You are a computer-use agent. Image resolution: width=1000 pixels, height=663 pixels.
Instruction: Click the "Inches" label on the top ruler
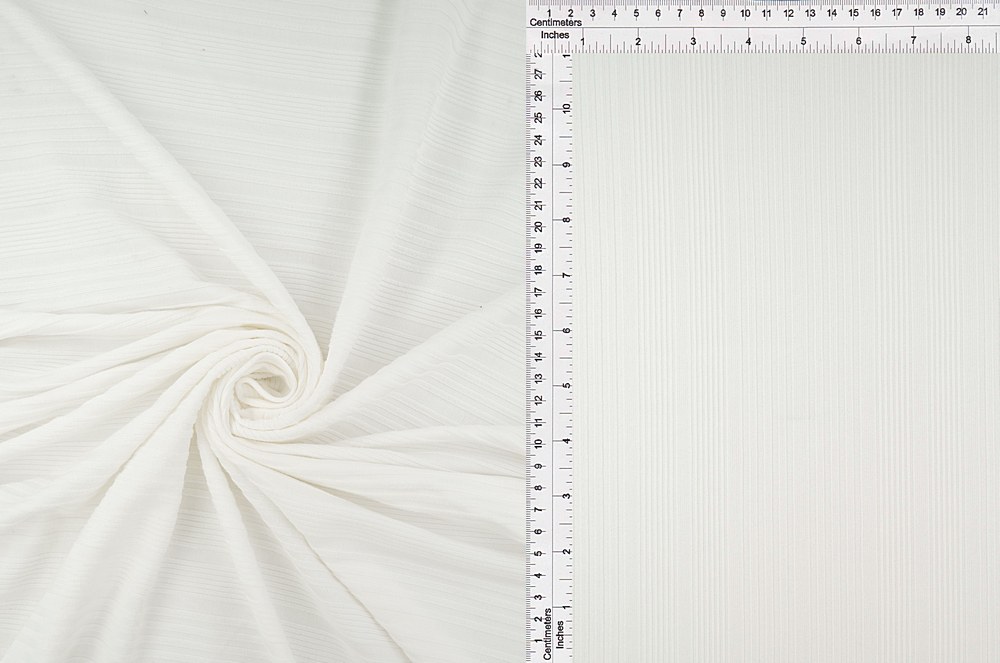(x=555, y=35)
